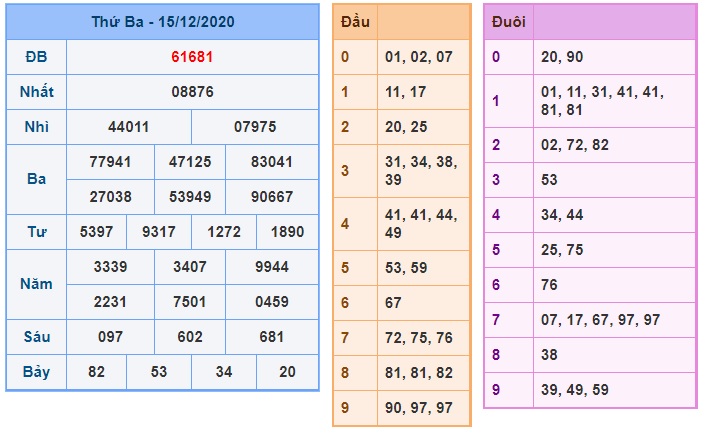Image resolution: width=706 pixels, height=434 pixels.
Task: Select Nhì prize number 44011
Action: pos(128,127)
